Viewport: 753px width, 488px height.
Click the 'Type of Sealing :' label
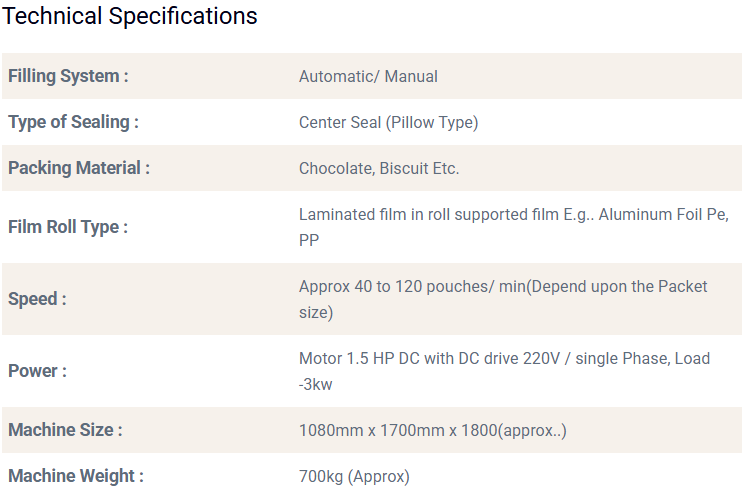point(73,122)
